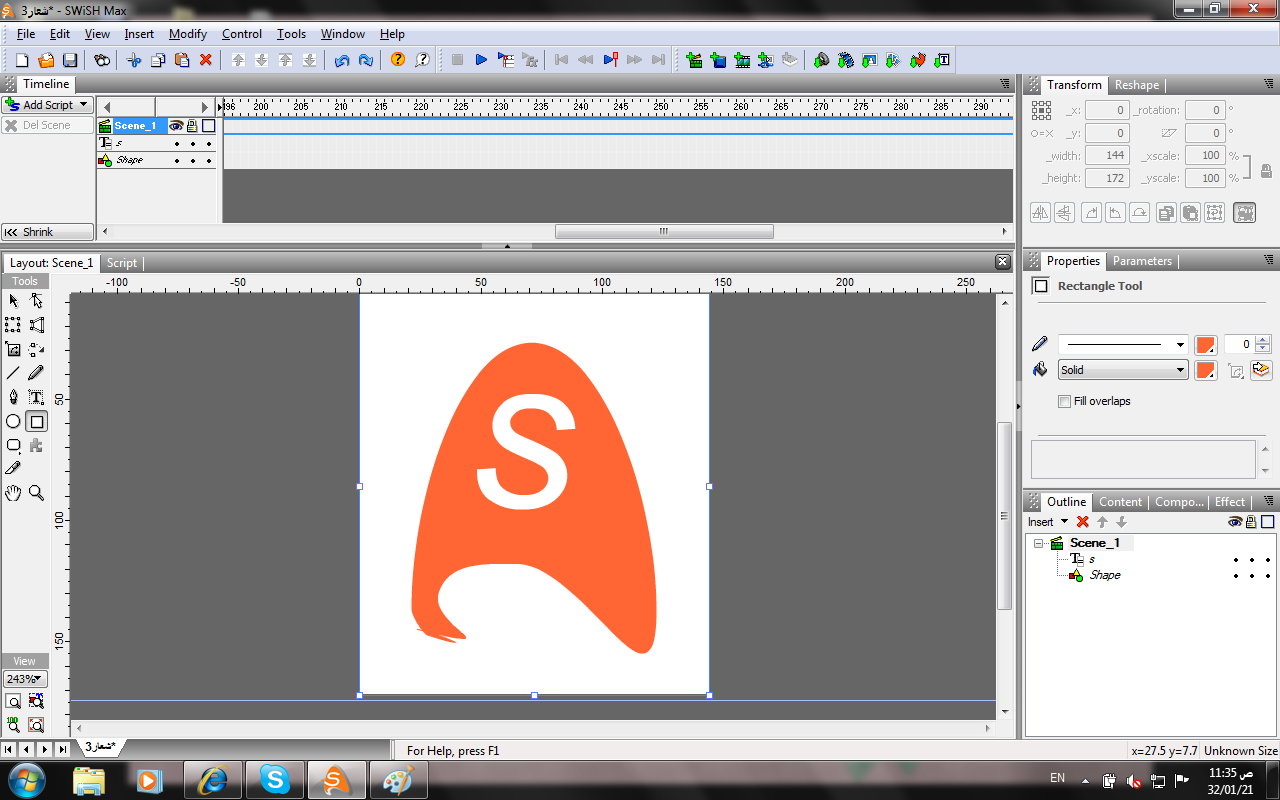
Task: Select the Rectangle tool in Tools panel
Action: pos(36,422)
